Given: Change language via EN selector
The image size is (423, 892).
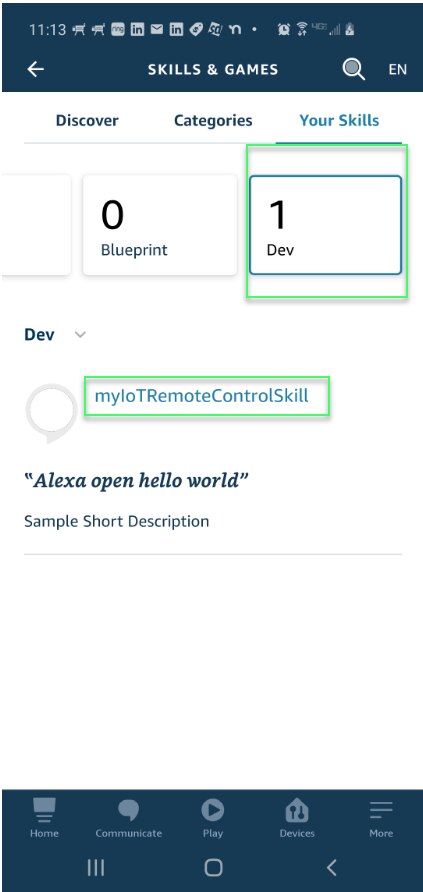Looking at the screenshot, I should coord(397,69).
